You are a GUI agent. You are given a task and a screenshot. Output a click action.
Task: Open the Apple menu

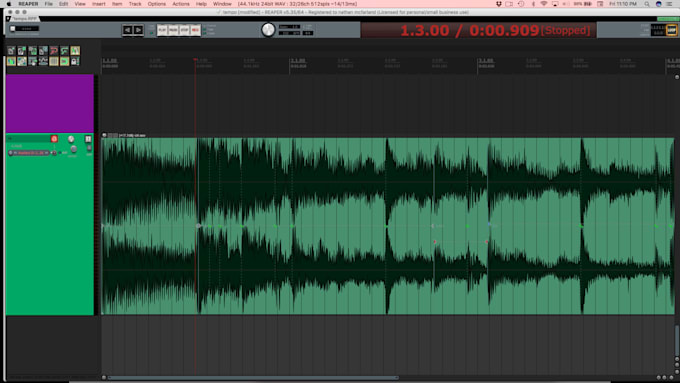click(8, 4)
